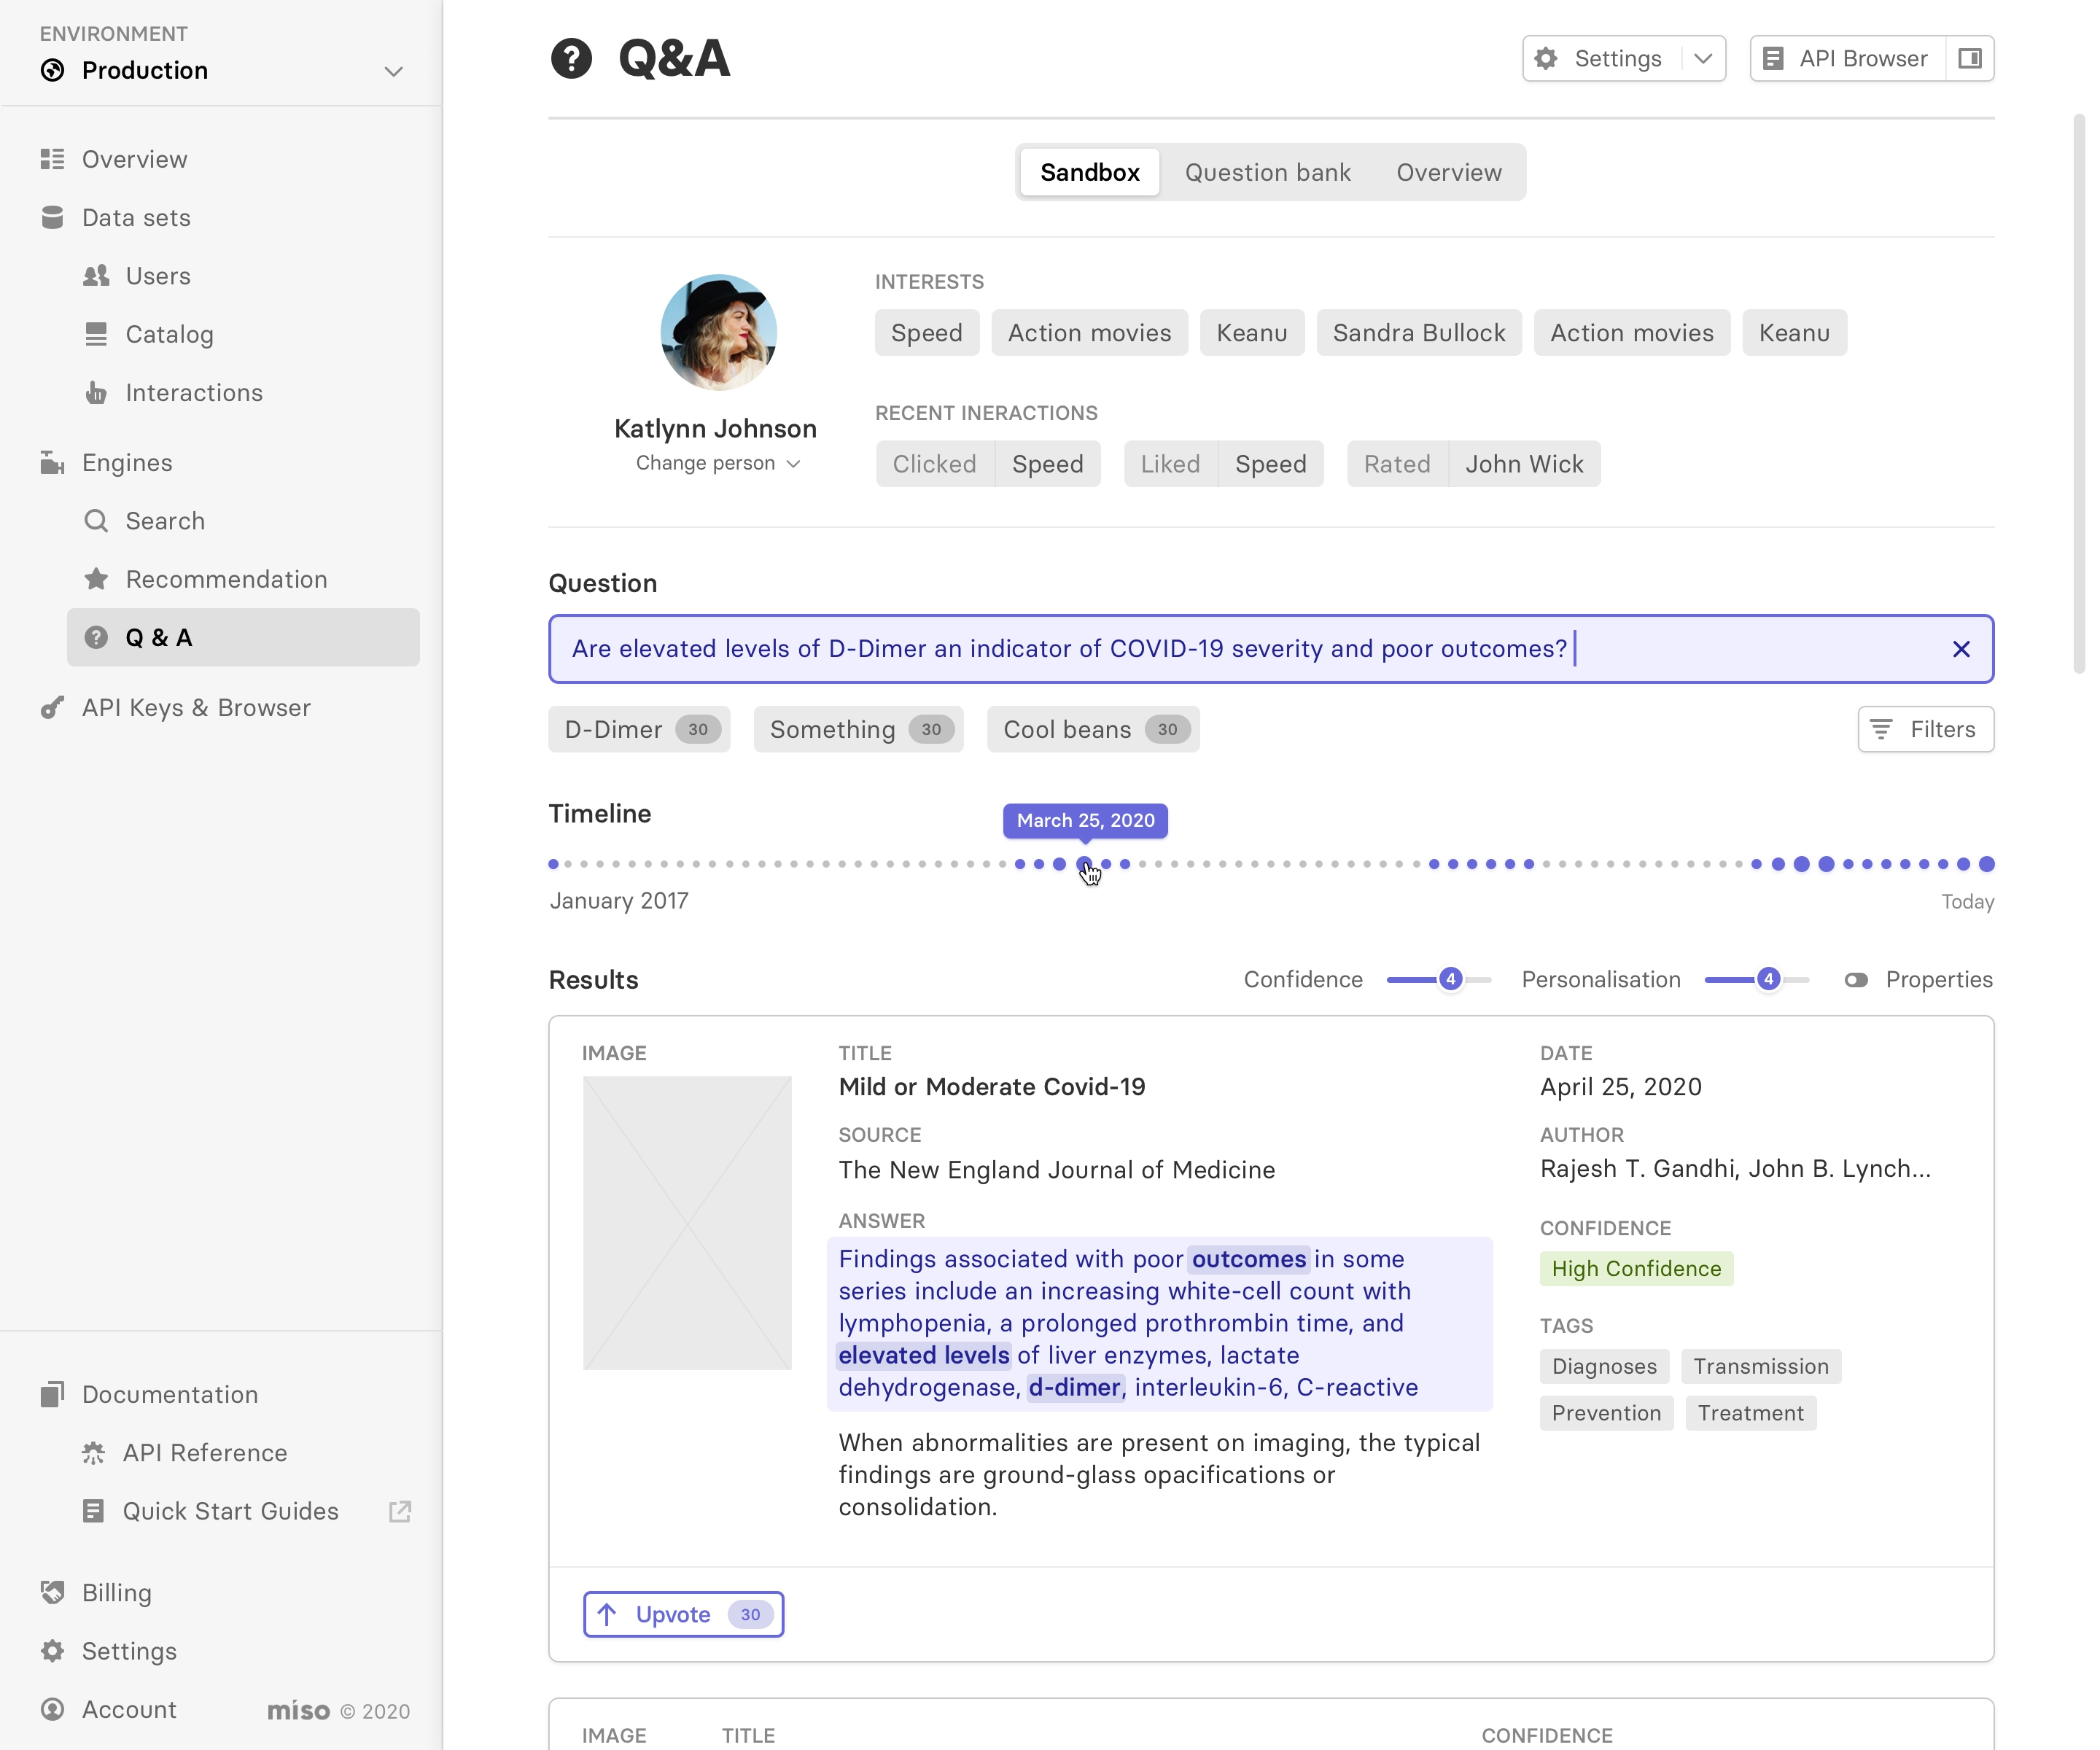Click the first timeline dot at January 2017
The height and width of the screenshot is (1750, 2100).
click(x=553, y=864)
